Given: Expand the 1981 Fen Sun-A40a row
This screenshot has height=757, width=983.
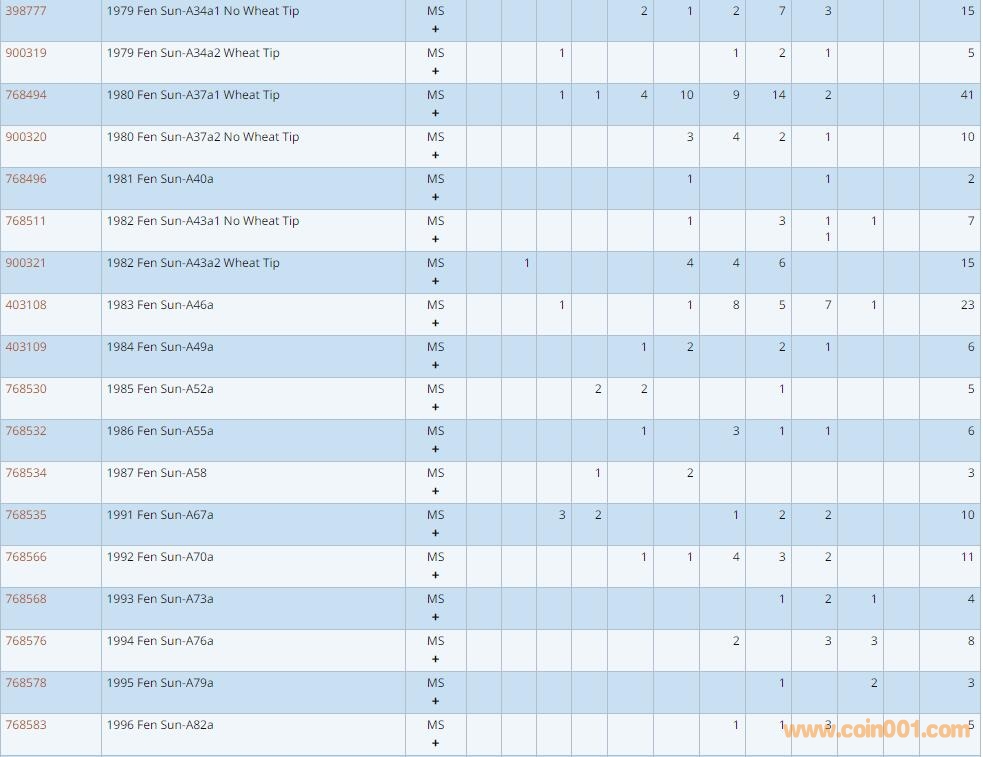Looking at the screenshot, I should point(435,198).
